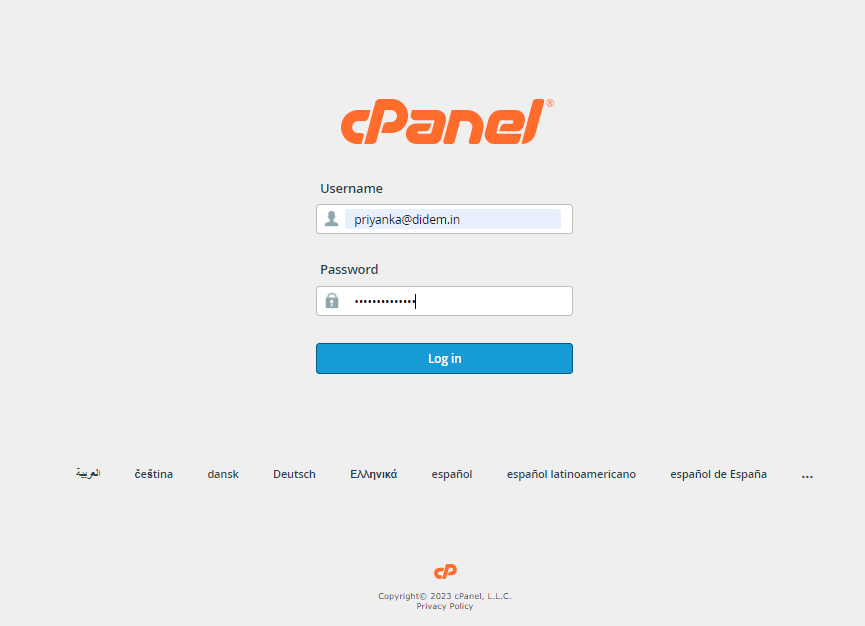The width and height of the screenshot is (865, 626).
Task: Choose español de España locale
Action: (x=718, y=474)
